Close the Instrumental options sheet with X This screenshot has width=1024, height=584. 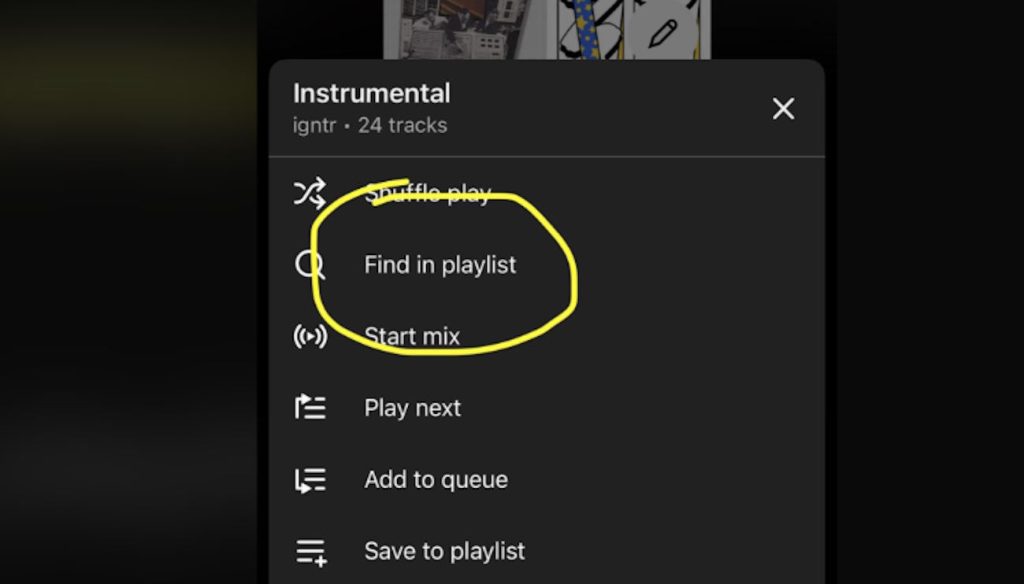click(783, 109)
